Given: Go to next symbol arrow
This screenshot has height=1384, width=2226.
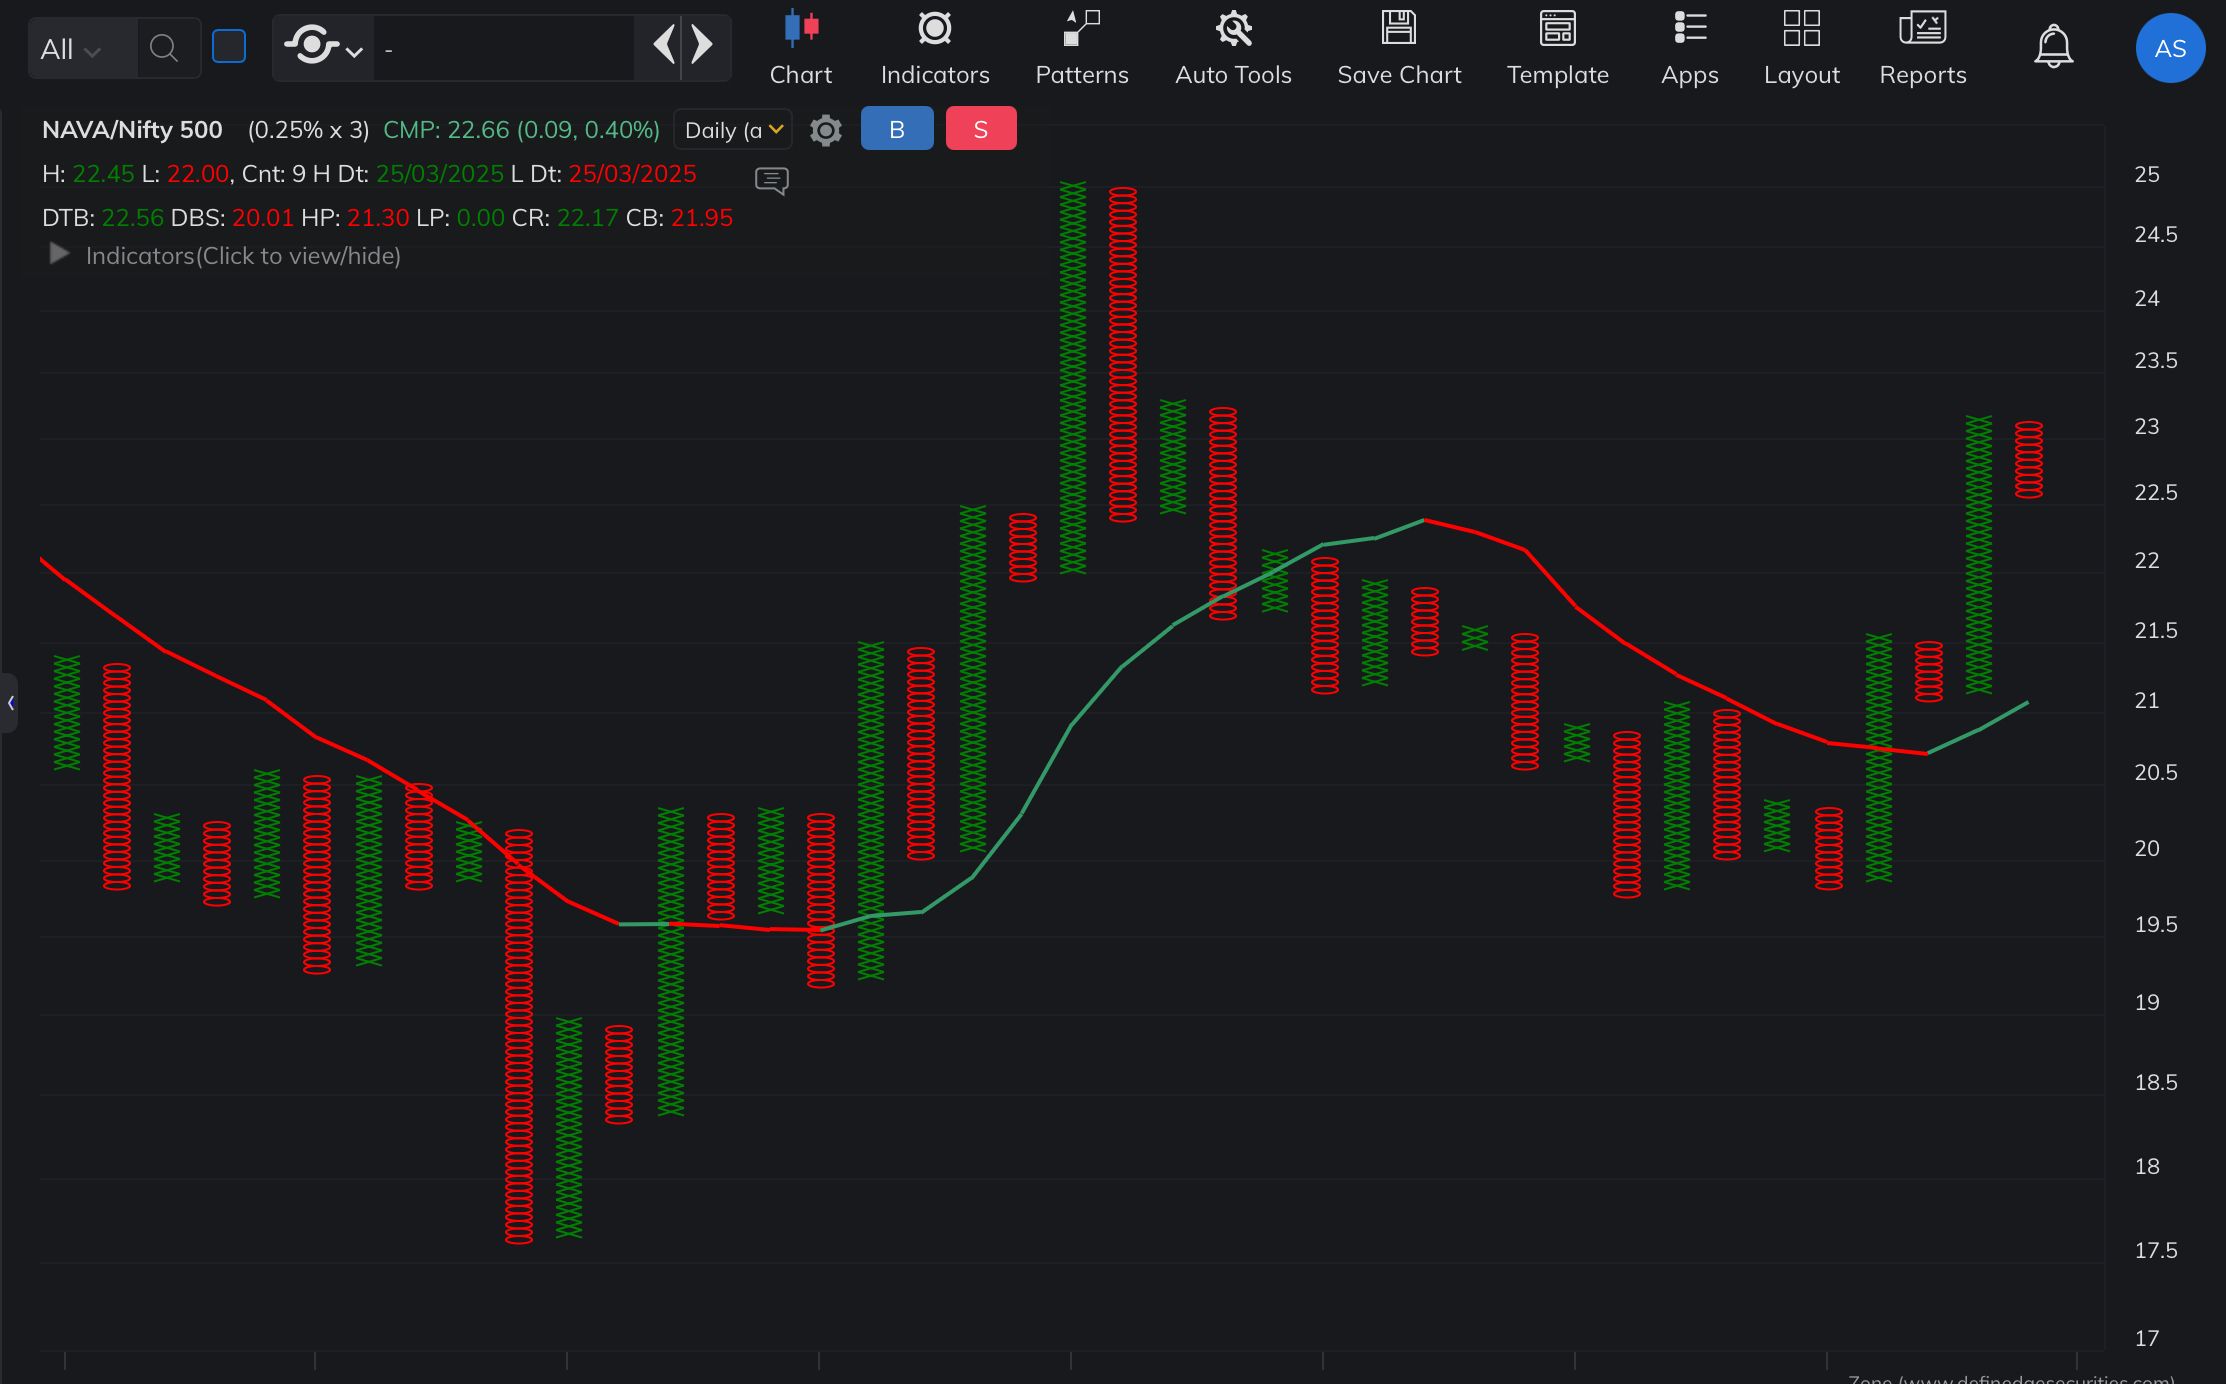Looking at the screenshot, I should point(703,45).
